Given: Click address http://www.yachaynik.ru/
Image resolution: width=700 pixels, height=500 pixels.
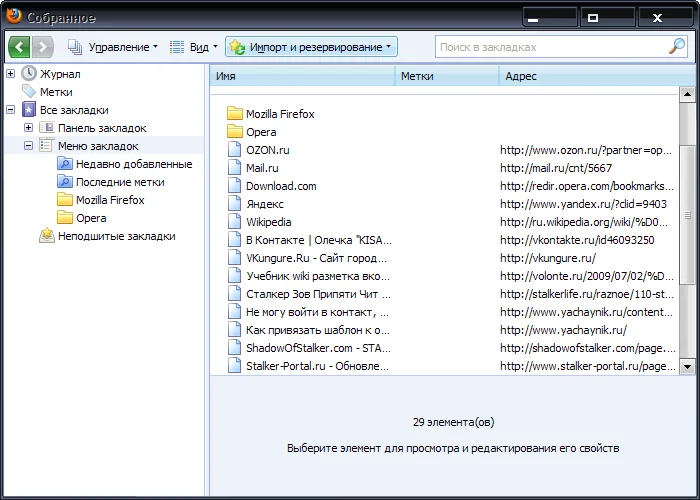Looking at the screenshot, I should point(563,330).
